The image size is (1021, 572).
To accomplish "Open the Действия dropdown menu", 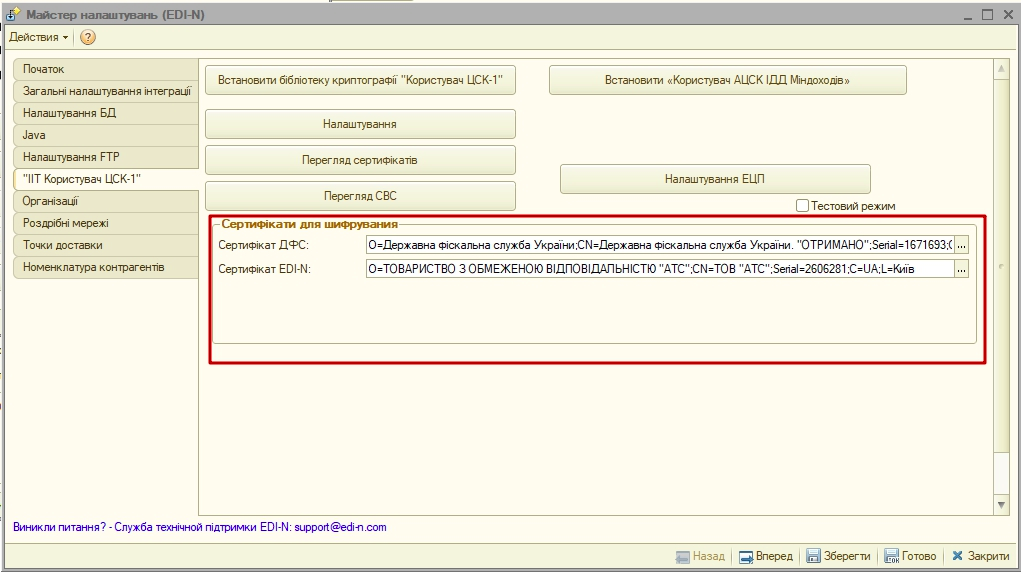I will [38, 37].
